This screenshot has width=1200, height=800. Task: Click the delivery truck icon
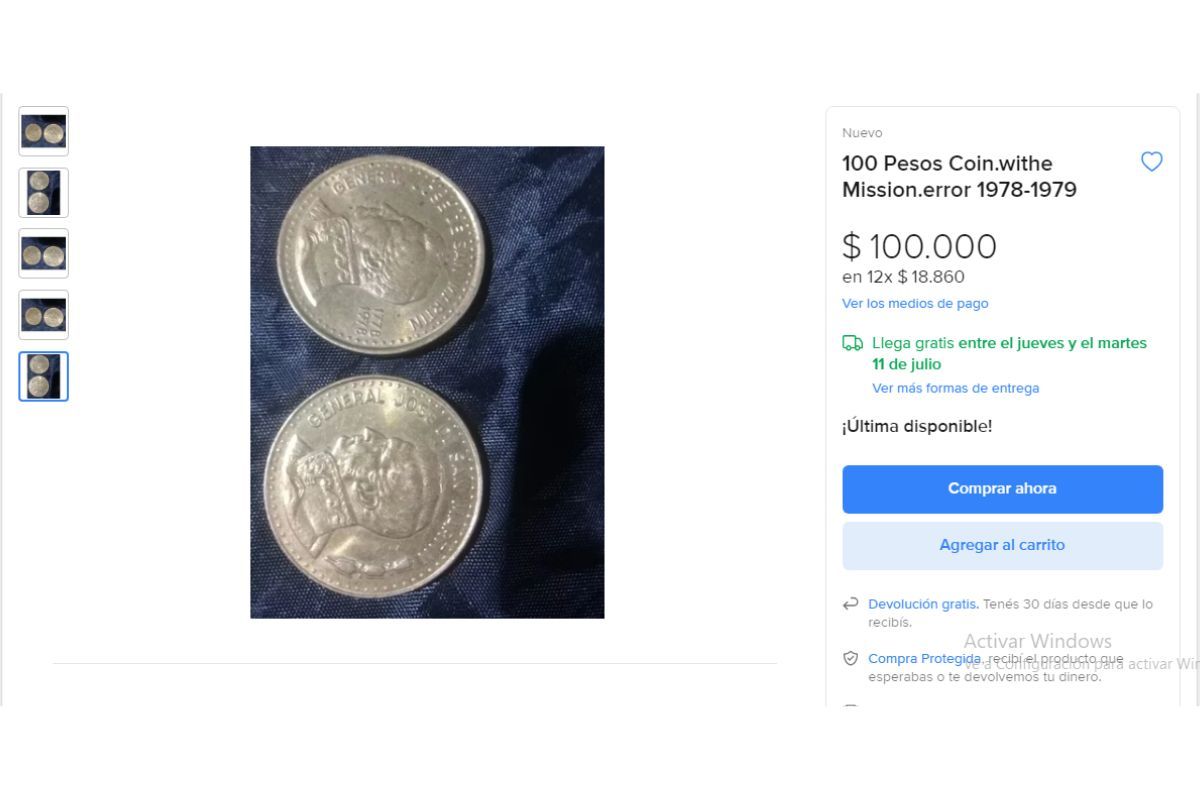coord(852,343)
